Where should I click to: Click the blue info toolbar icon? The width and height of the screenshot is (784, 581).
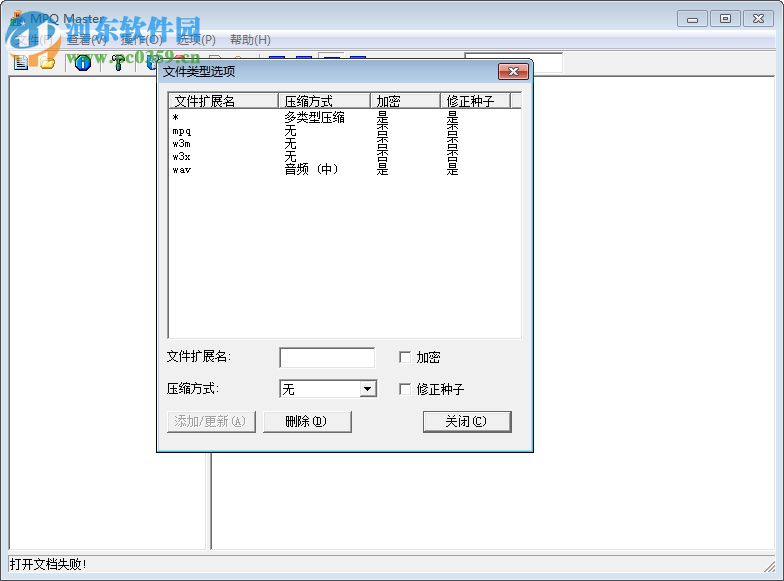tap(82, 62)
